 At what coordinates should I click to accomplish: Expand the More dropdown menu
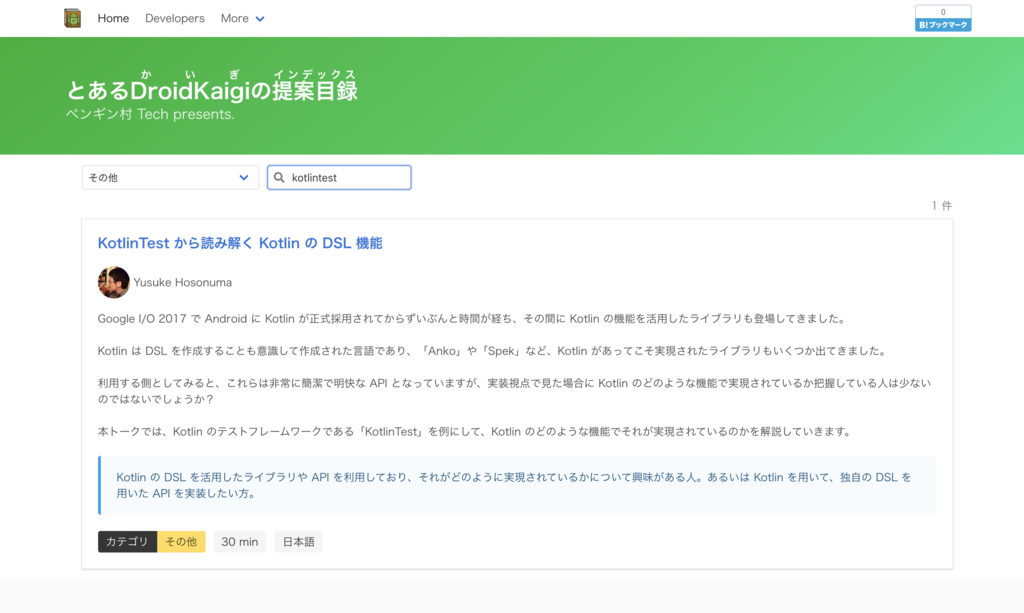(242, 18)
